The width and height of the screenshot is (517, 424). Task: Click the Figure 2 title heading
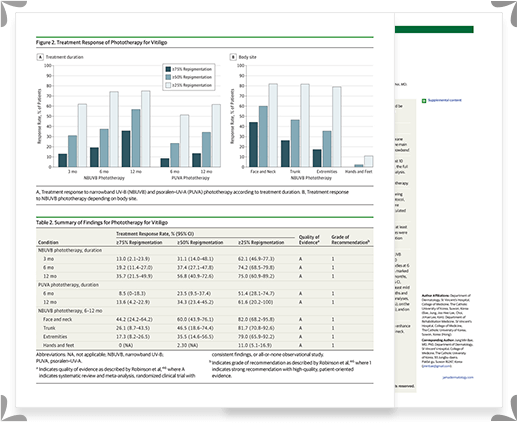(101, 42)
